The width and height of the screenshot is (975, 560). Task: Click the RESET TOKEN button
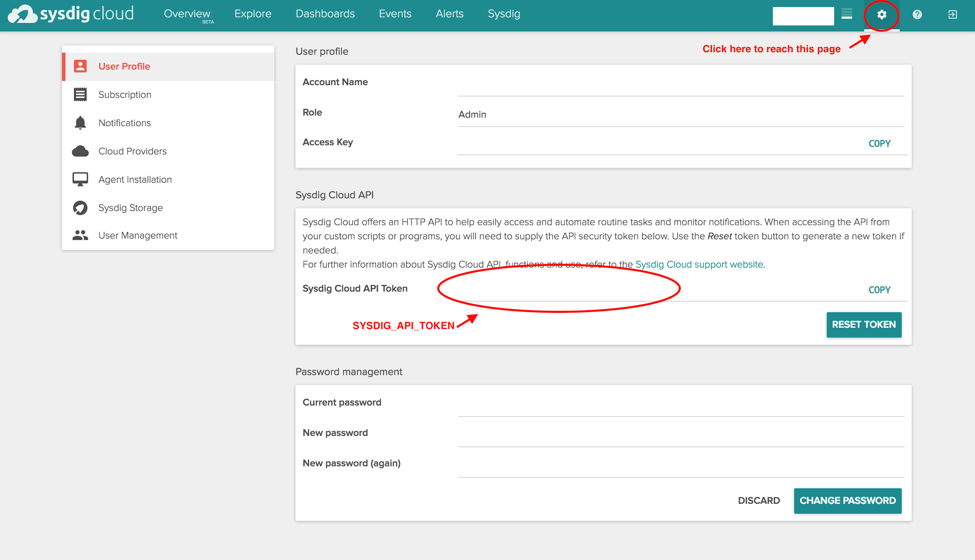(864, 324)
